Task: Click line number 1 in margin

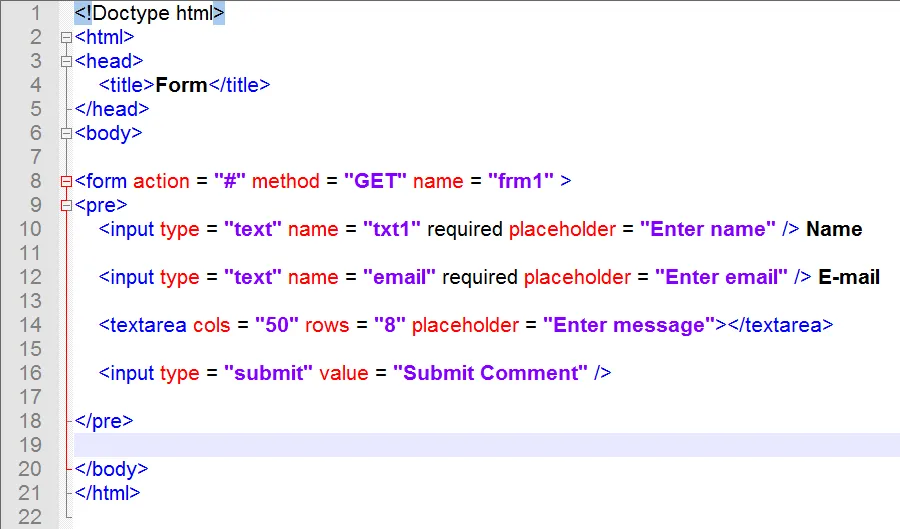Action: (x=36, y=13)
